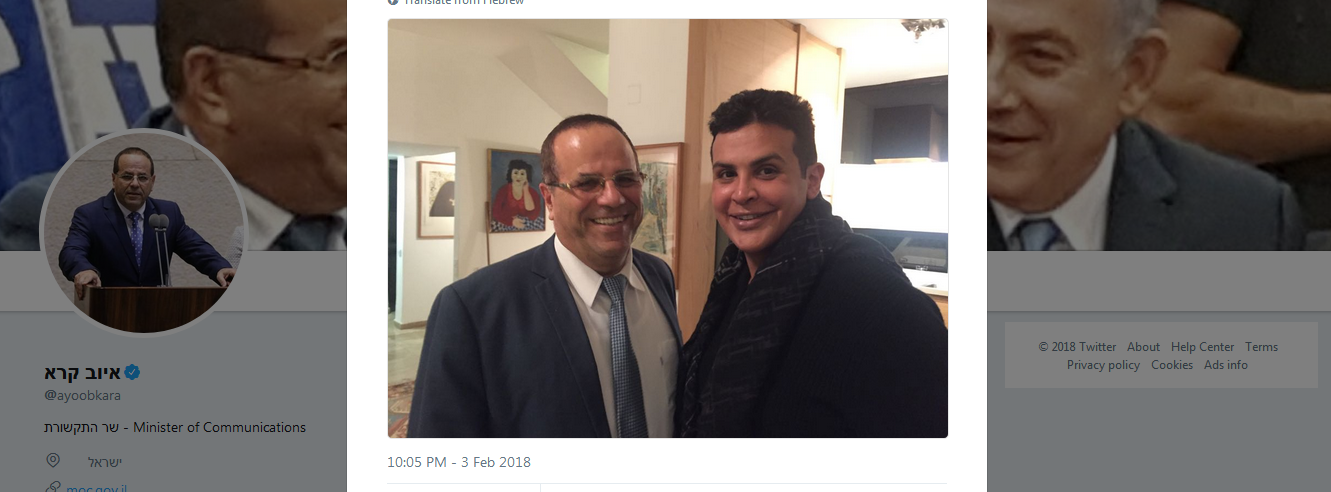Open the Ads info footer link
The height and width of the screenshot is (492, 1331).
pos(1226,365)
